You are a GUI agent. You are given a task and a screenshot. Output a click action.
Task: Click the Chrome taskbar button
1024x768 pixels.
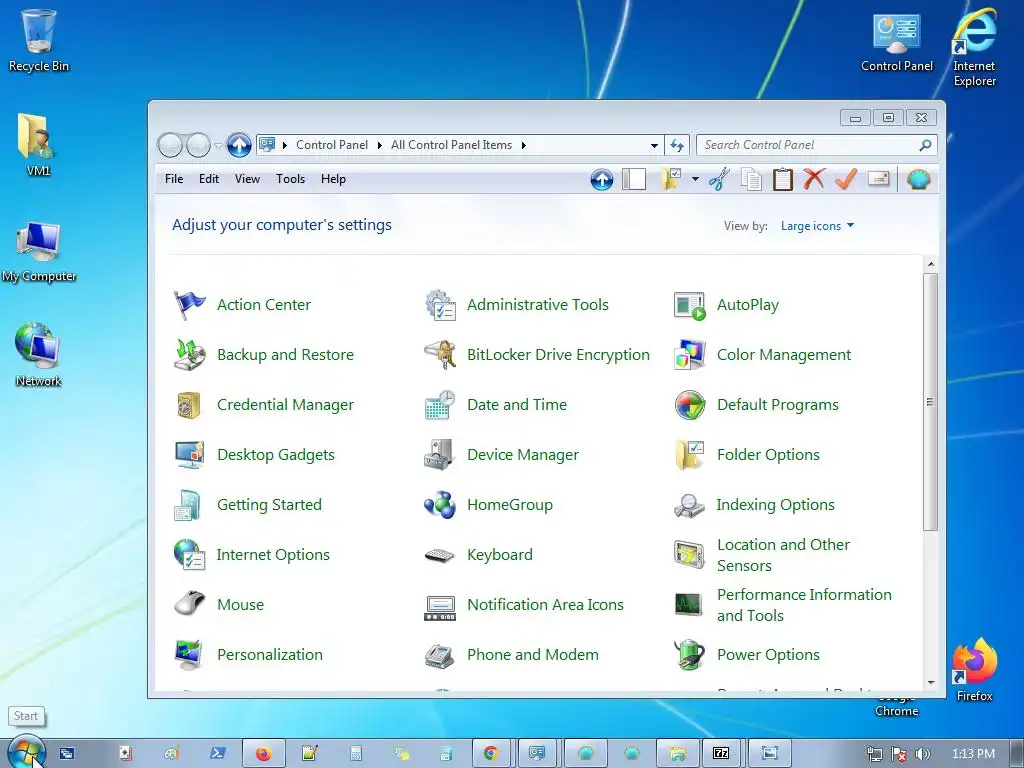[x=490, y=754]
